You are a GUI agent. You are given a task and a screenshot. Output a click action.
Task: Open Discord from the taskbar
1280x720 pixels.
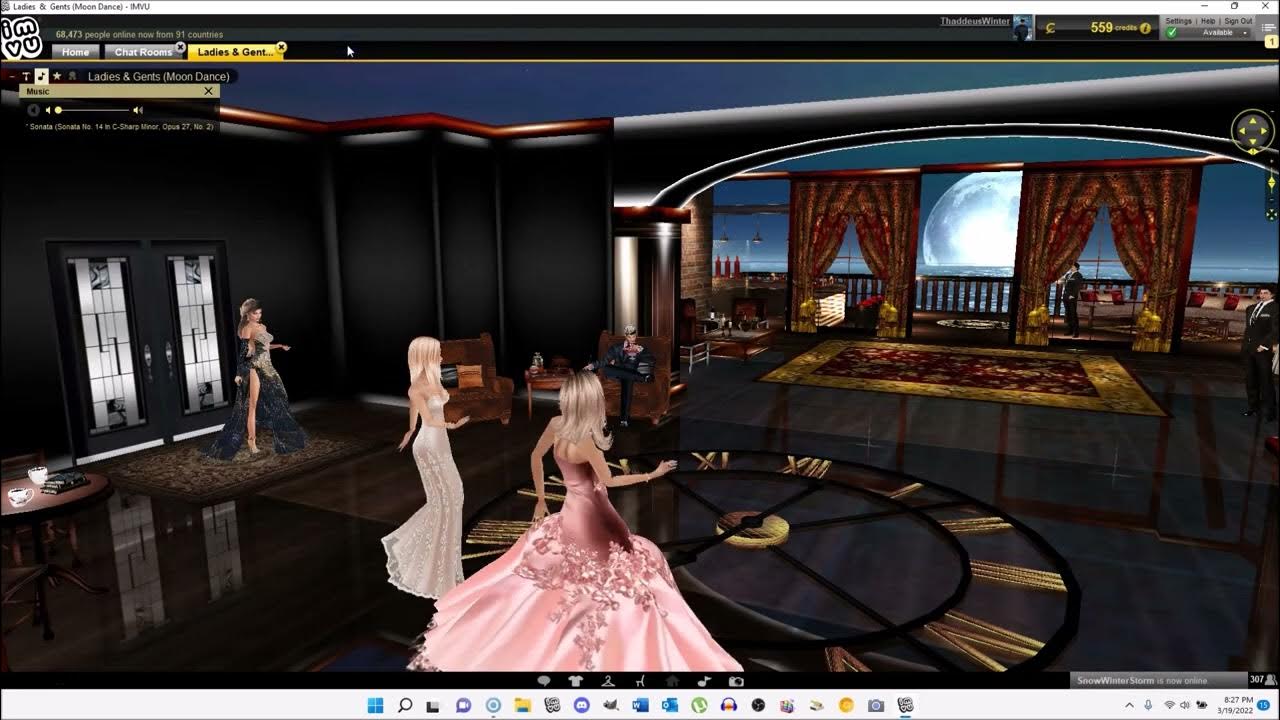pyautogui.click(x=581, y=705)
